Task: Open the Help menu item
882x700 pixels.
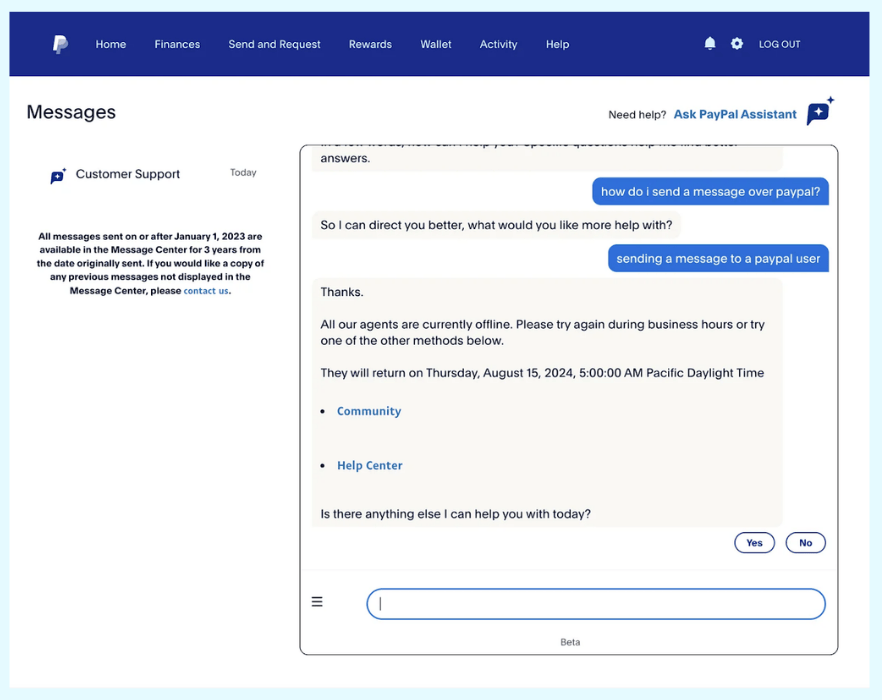Action: 557,44
